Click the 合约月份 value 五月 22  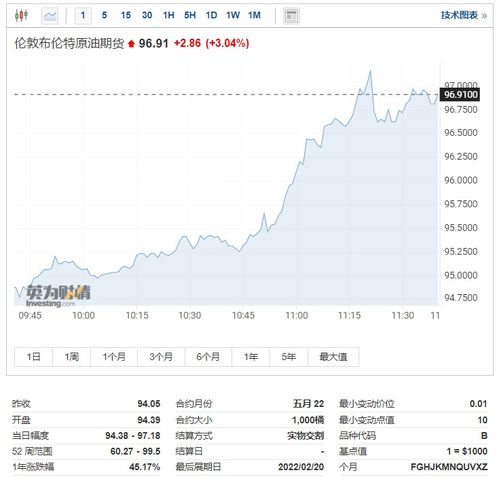(x=308, y=404)
